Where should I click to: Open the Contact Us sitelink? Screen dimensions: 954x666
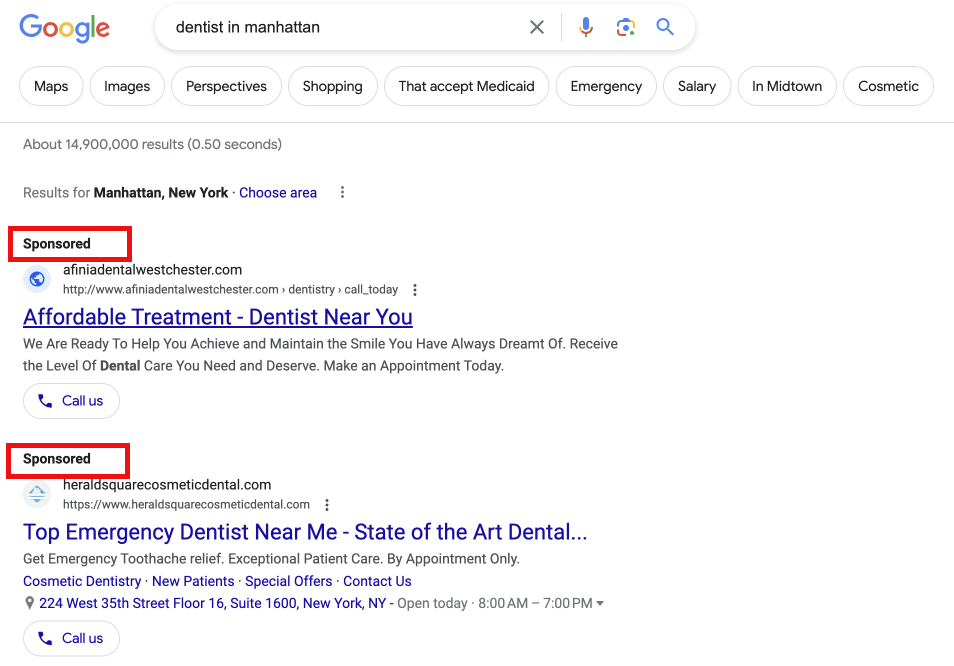[377, 581]
